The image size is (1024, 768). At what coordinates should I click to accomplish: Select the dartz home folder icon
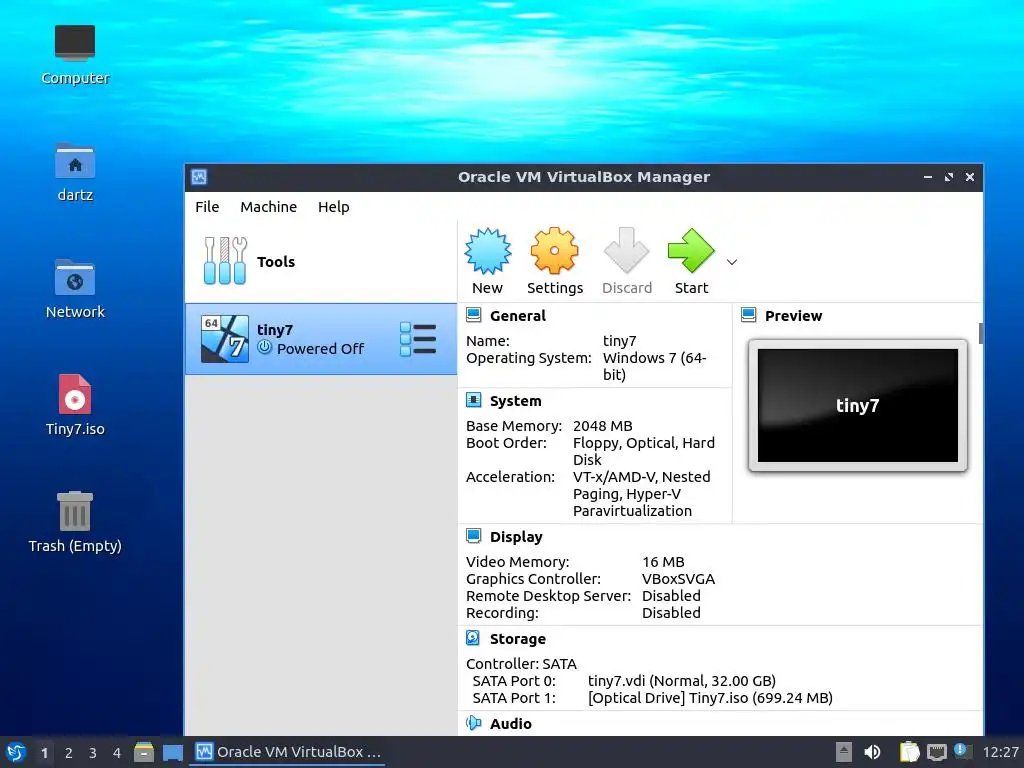click(x=75, y=172)
